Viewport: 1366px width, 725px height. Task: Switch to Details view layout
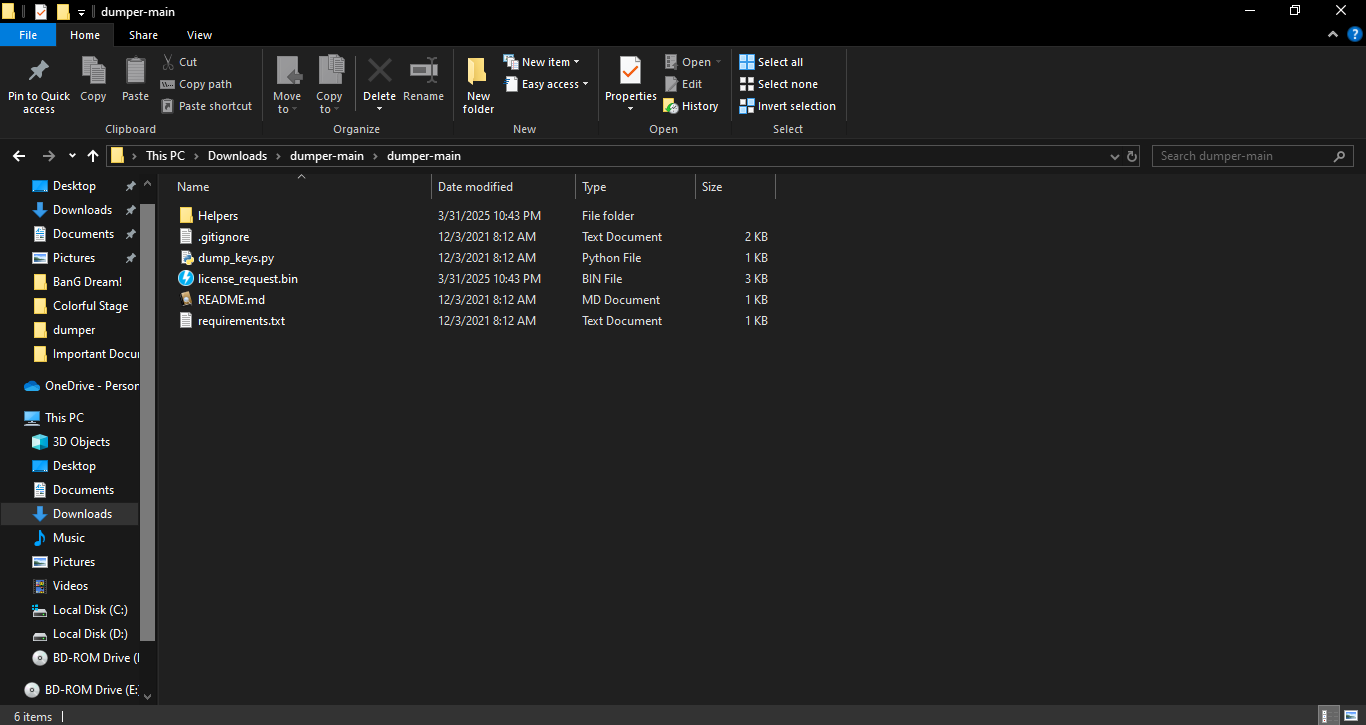click(x=1326, y=716)
